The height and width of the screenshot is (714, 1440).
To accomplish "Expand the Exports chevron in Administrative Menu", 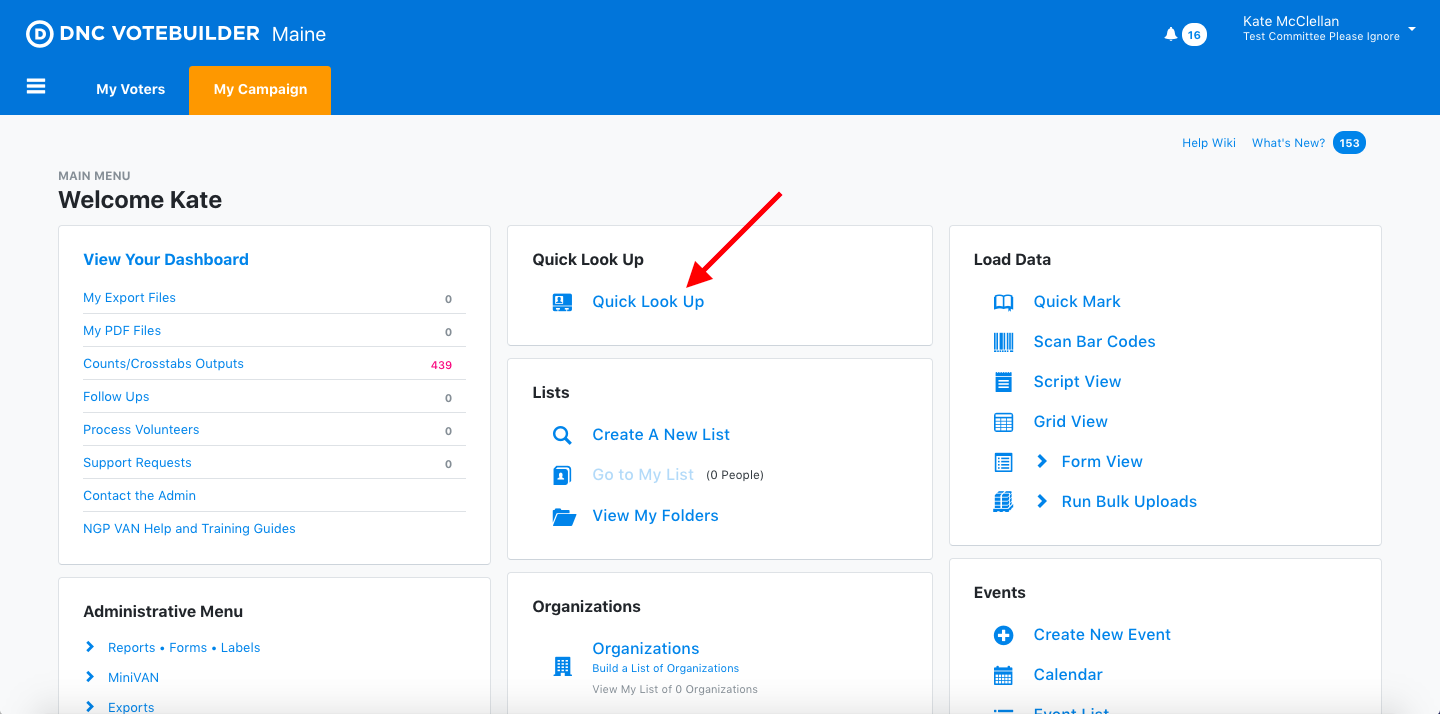I will tap(90, 707).
